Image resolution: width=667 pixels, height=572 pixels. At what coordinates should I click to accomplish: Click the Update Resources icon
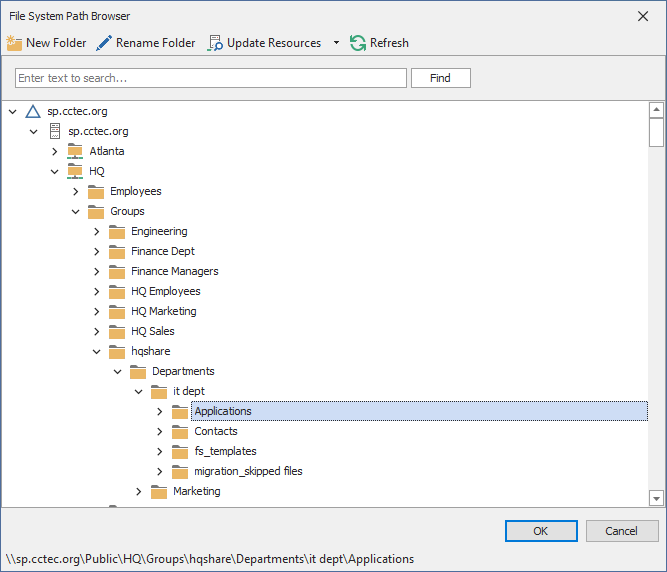215,43
